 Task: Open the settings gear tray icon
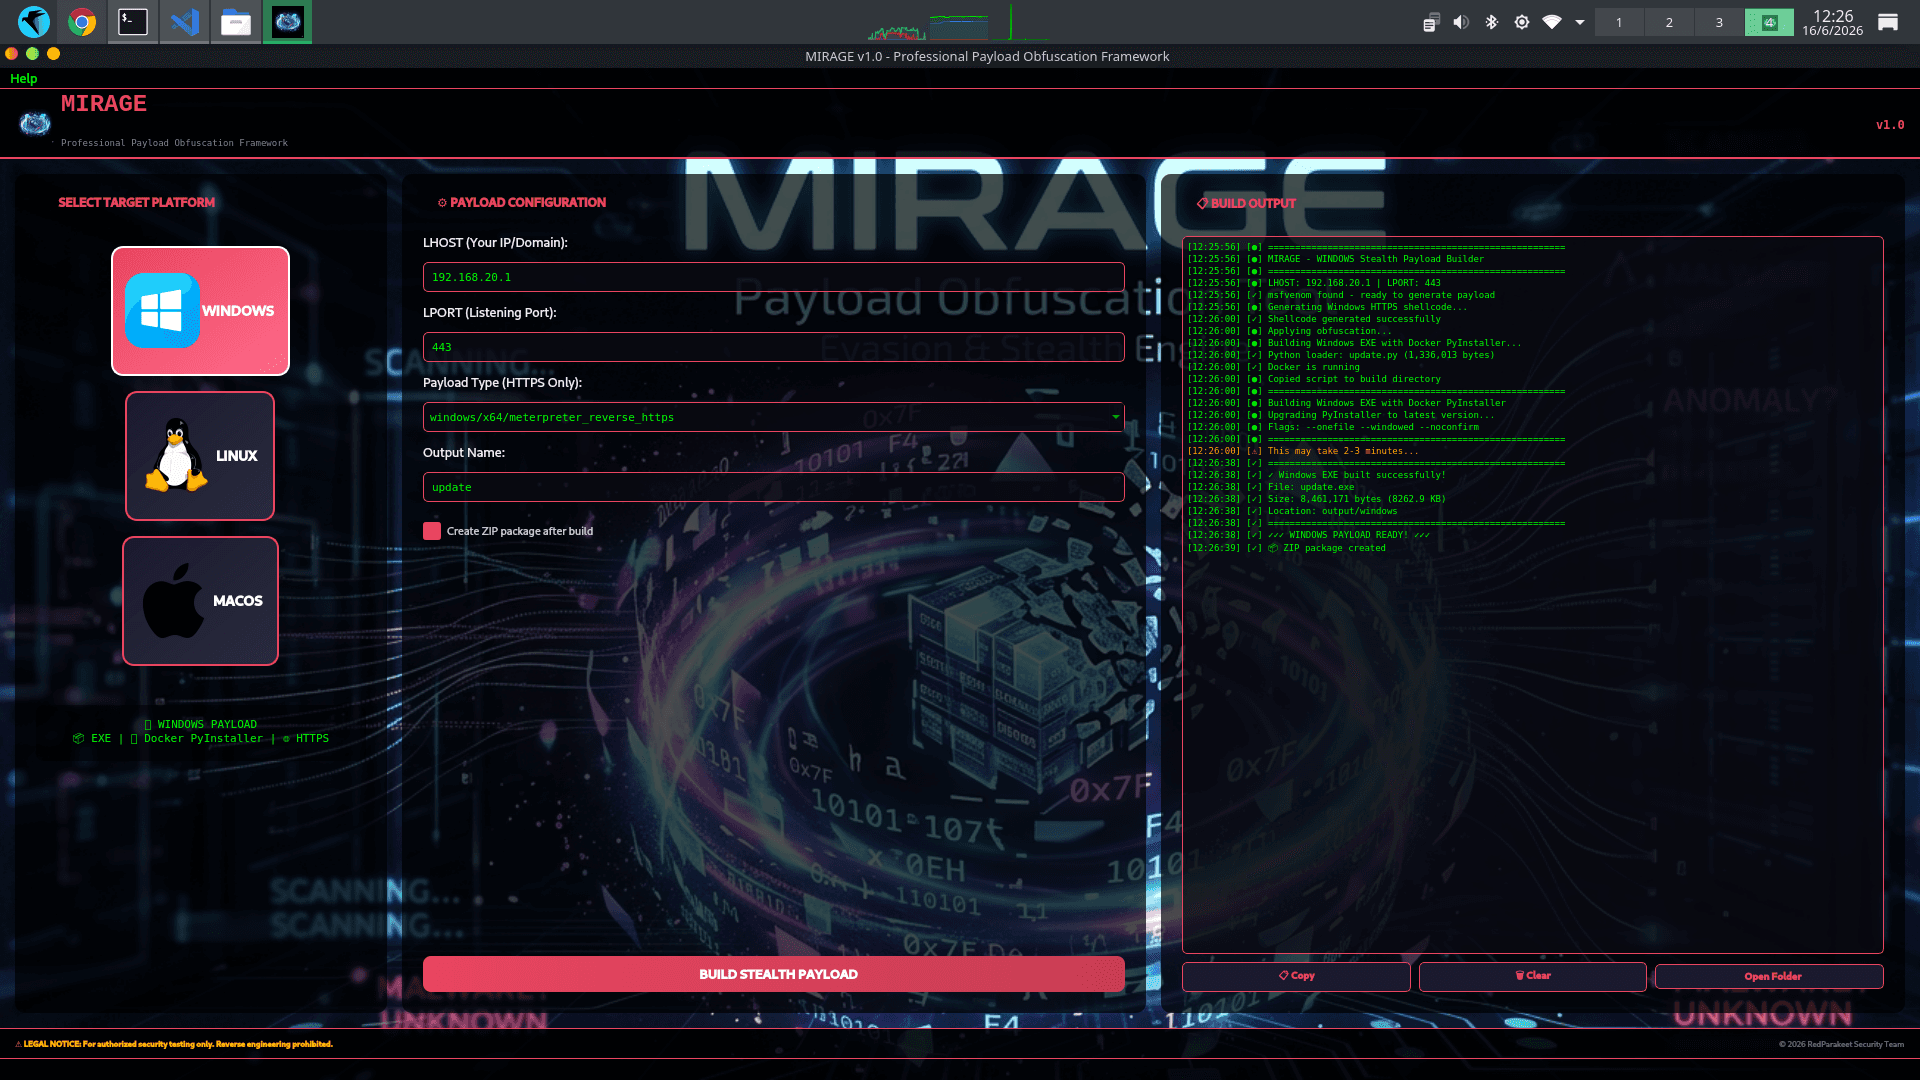coord(1522,22)
